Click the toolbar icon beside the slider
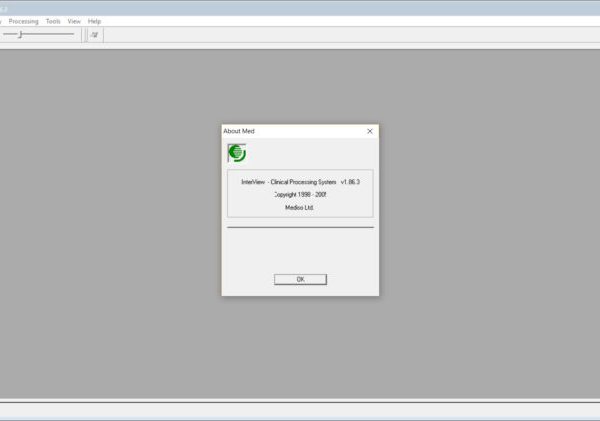The height and width of the screenshot is (421, 600). point(94,35)
